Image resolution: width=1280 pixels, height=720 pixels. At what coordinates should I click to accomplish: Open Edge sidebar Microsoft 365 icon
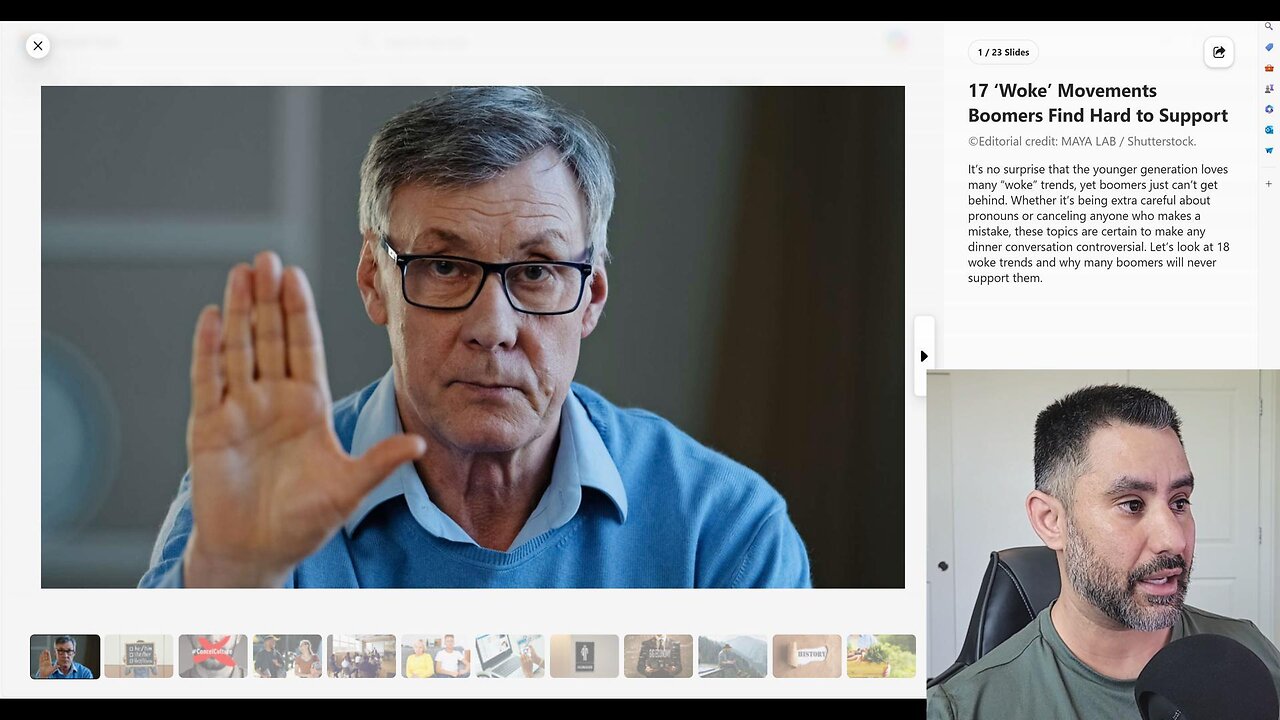tap(1269, 109)
